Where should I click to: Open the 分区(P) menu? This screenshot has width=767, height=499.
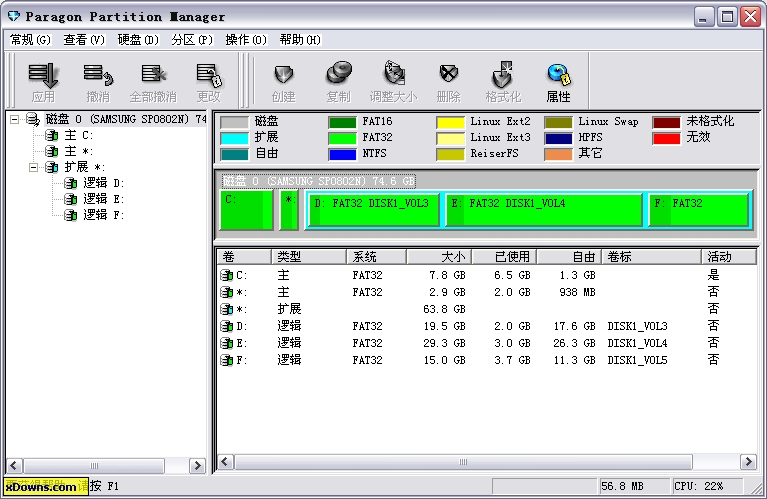click(x=192, y=40)
